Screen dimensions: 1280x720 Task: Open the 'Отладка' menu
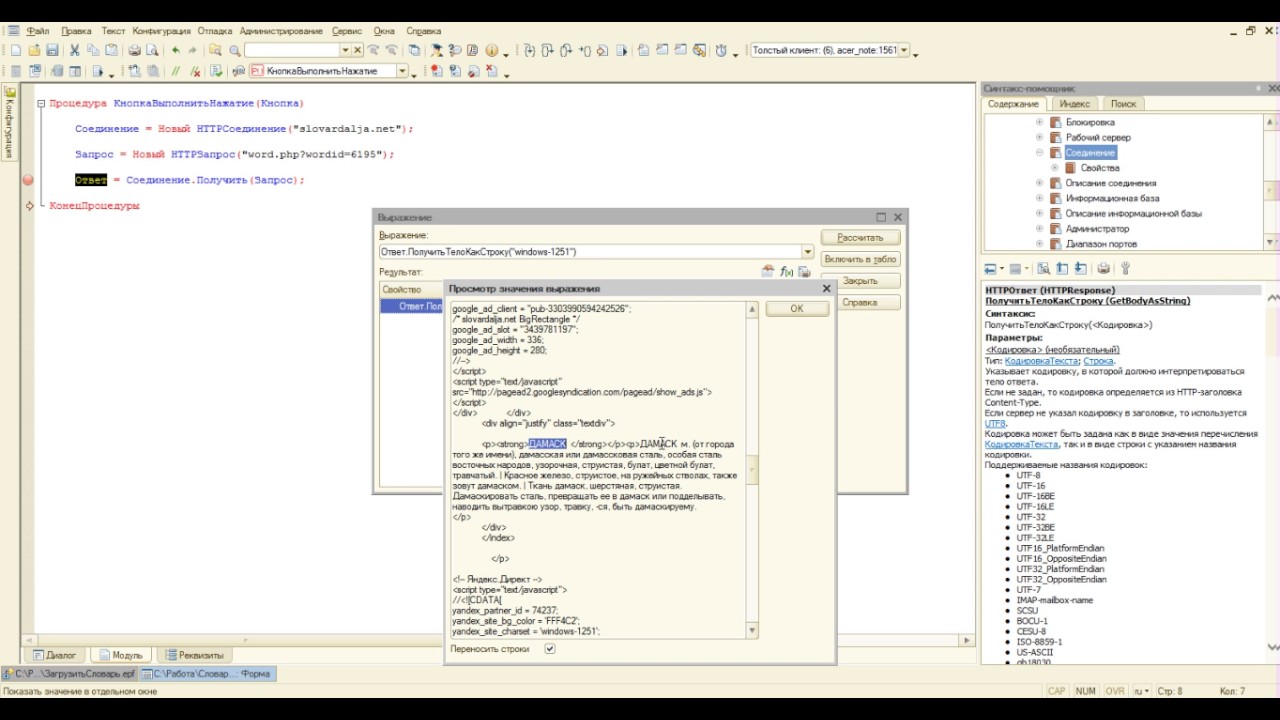[x=215, y=31]
